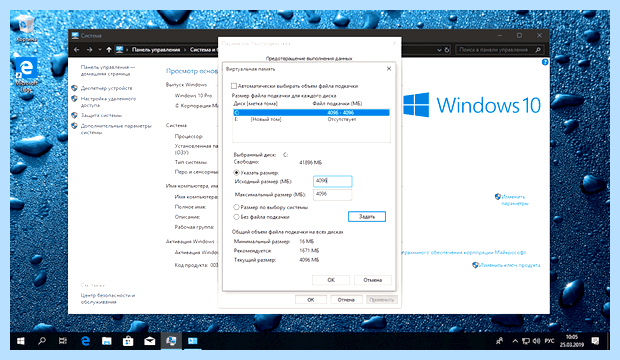The image size is (620, 360).
Task: Select drive C: row in list
Action: [x=311, y=113]
